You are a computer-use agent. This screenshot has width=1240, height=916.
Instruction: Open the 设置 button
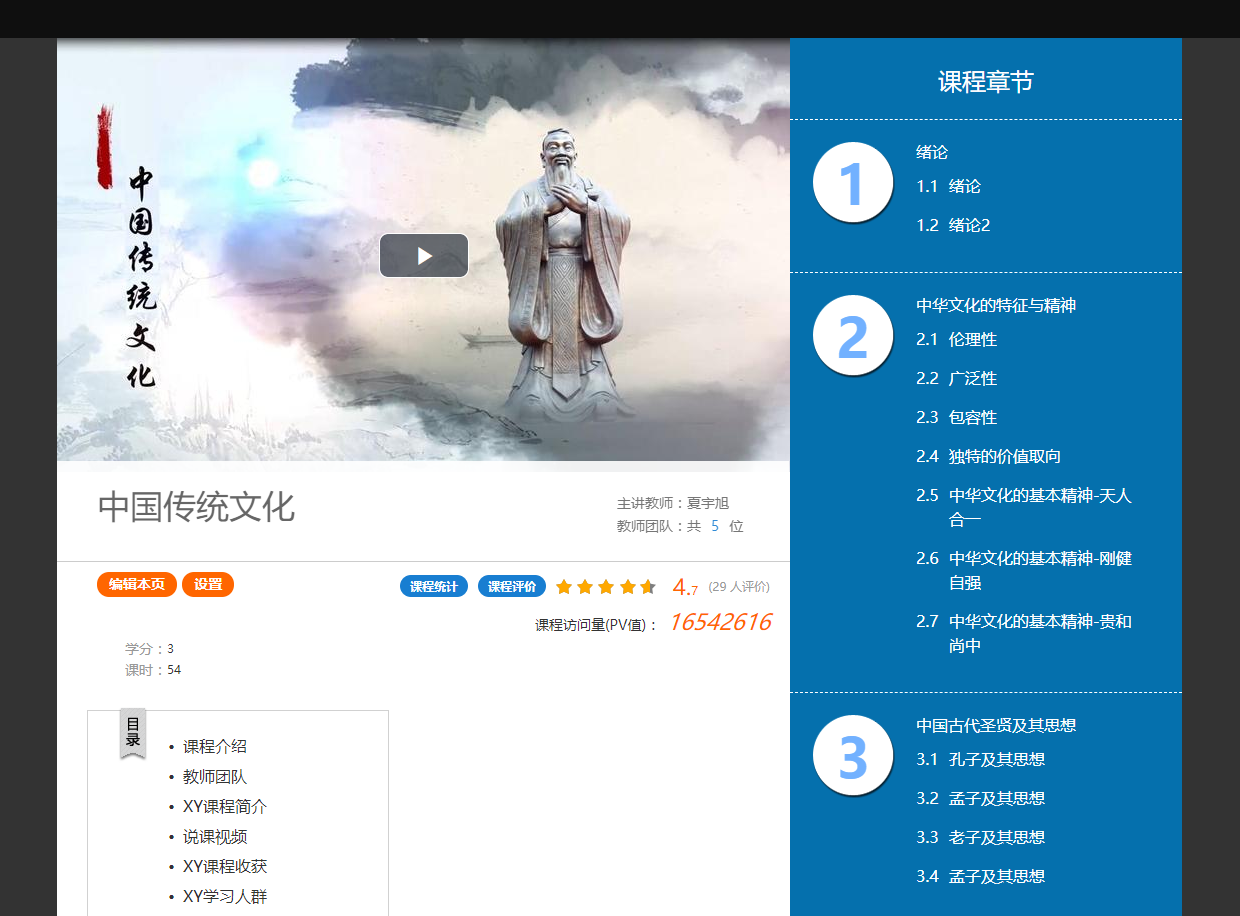[x=208, y=585]
